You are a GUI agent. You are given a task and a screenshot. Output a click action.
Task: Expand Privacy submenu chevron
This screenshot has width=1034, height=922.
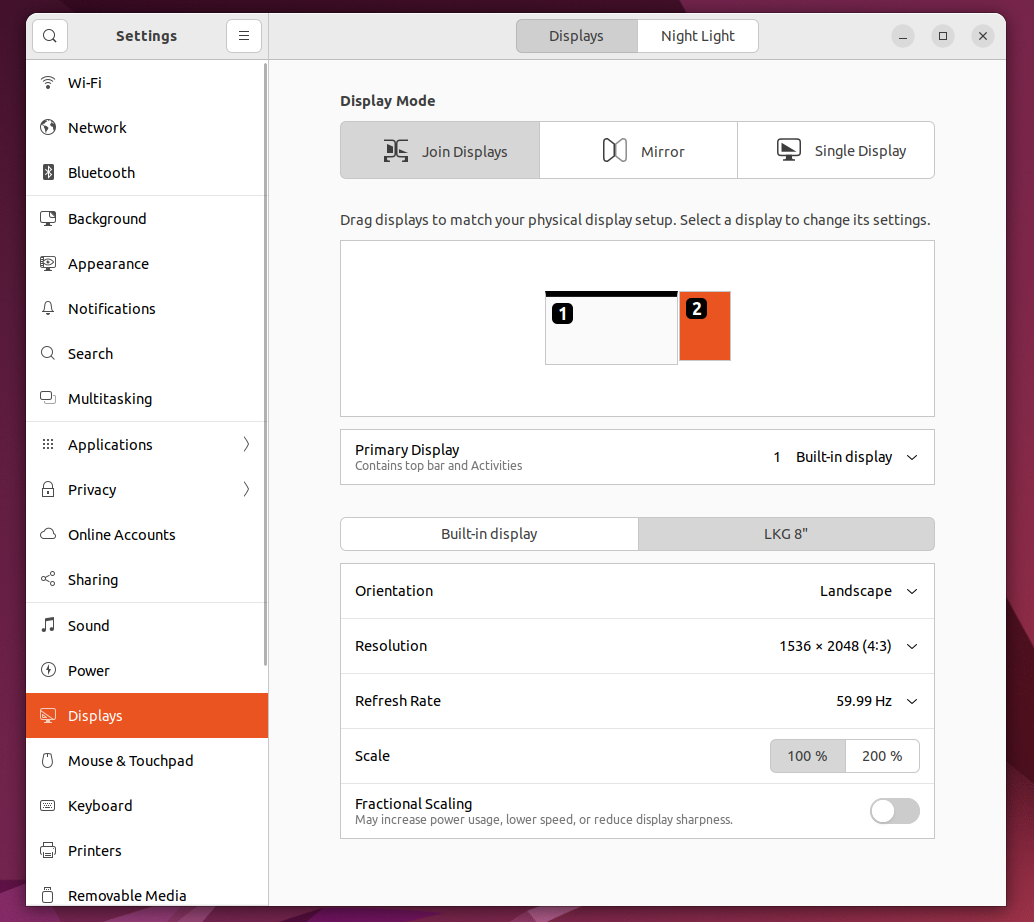point(246,489)
